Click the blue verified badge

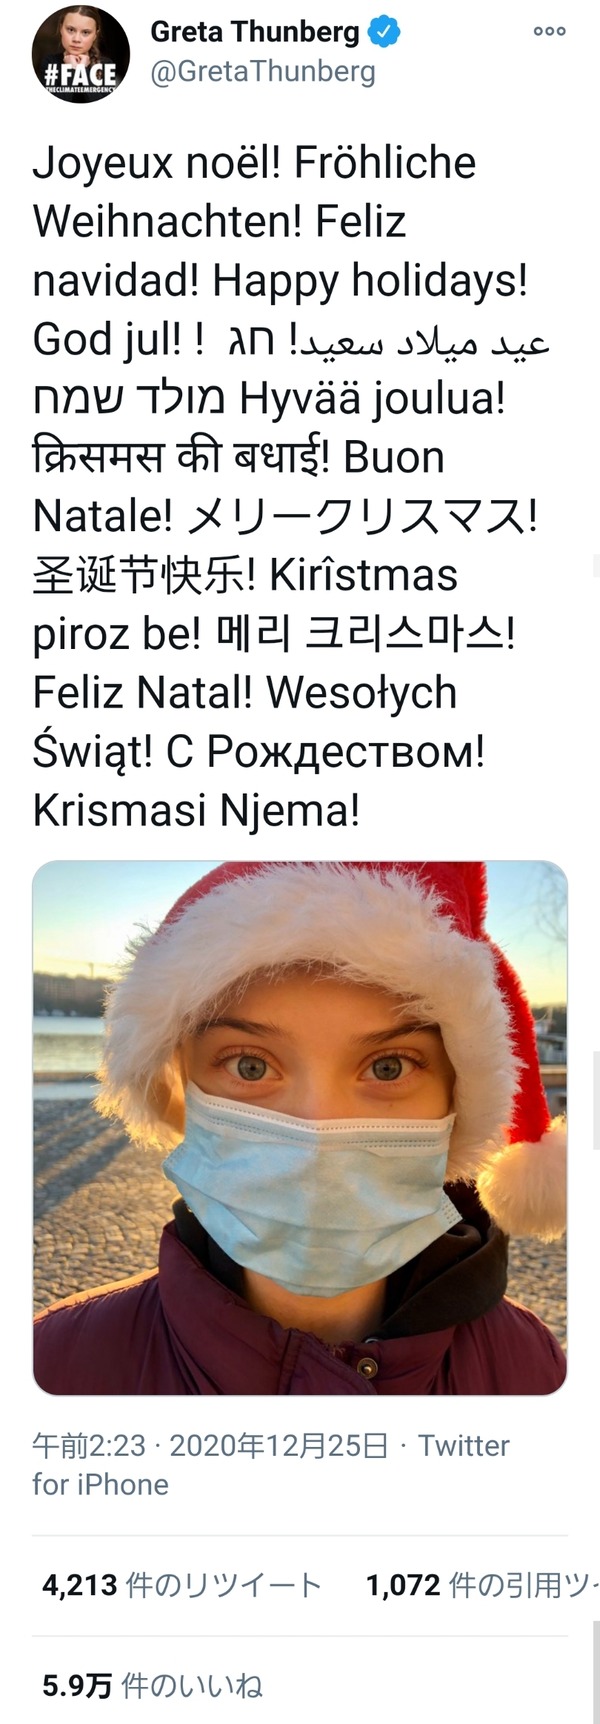click(x=384, y=32)
